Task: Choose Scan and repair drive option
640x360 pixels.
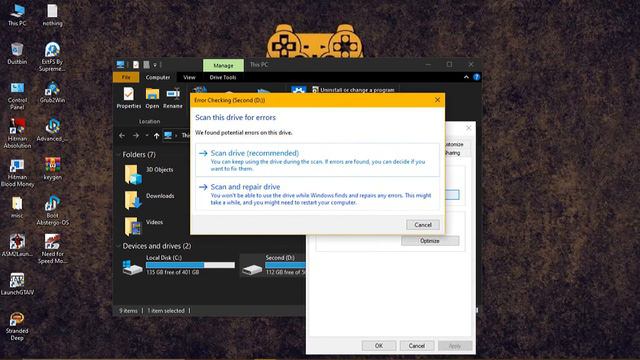Action: click(x=318, y=194)
